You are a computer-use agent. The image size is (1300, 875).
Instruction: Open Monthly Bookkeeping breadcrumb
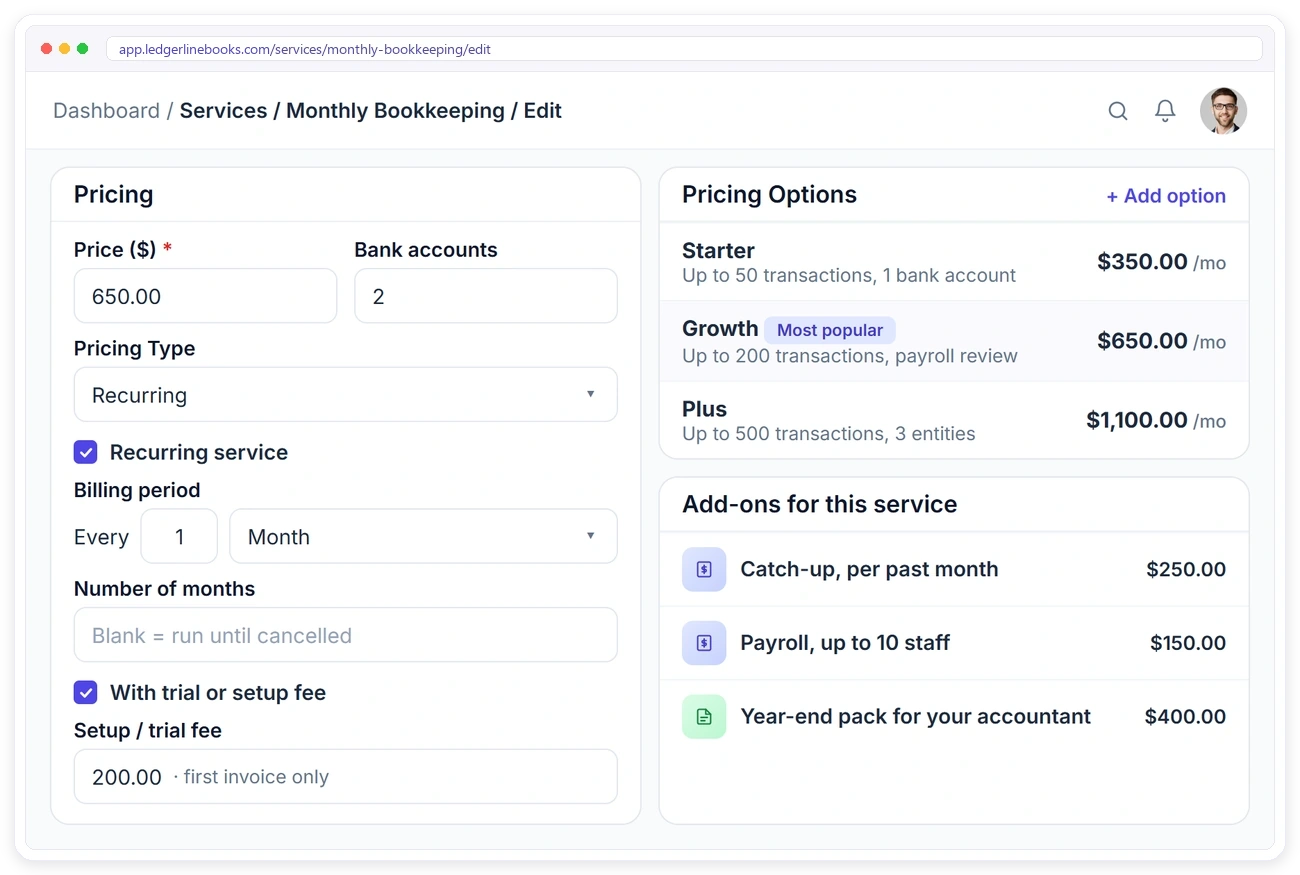(395, 111)
